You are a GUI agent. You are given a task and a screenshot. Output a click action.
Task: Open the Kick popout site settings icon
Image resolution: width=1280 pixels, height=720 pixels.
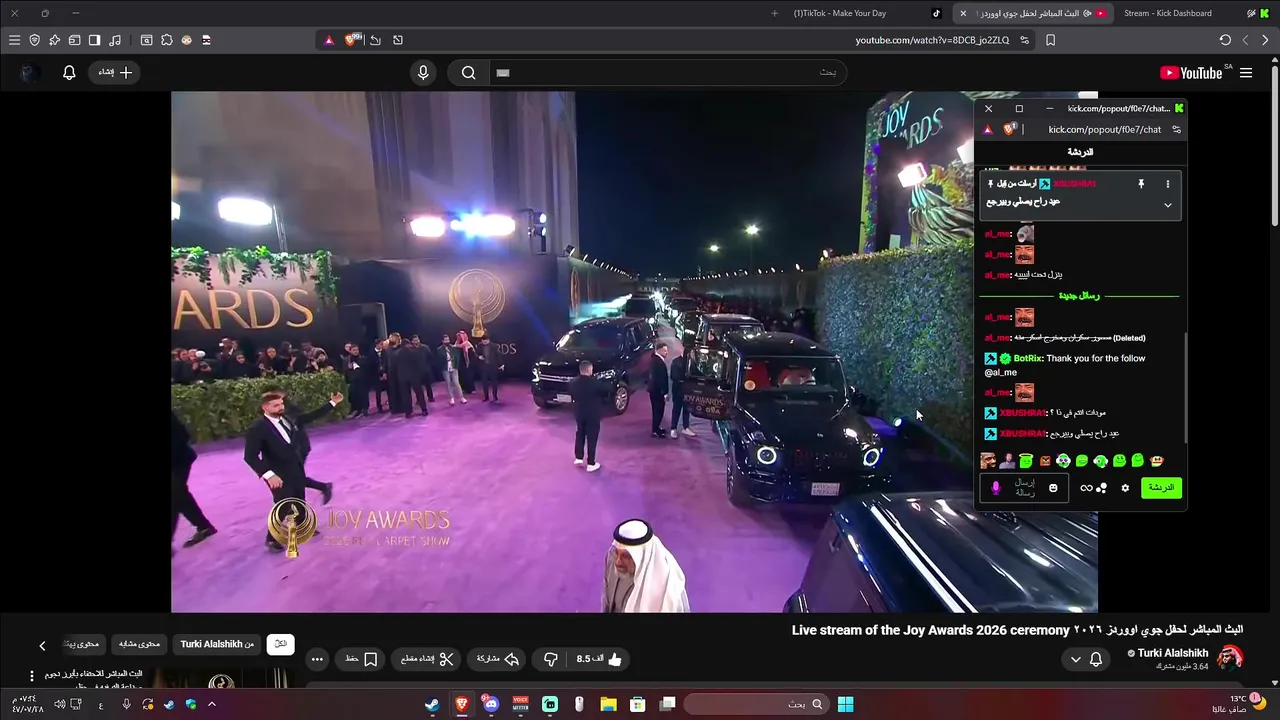[x=1176, y=129]
